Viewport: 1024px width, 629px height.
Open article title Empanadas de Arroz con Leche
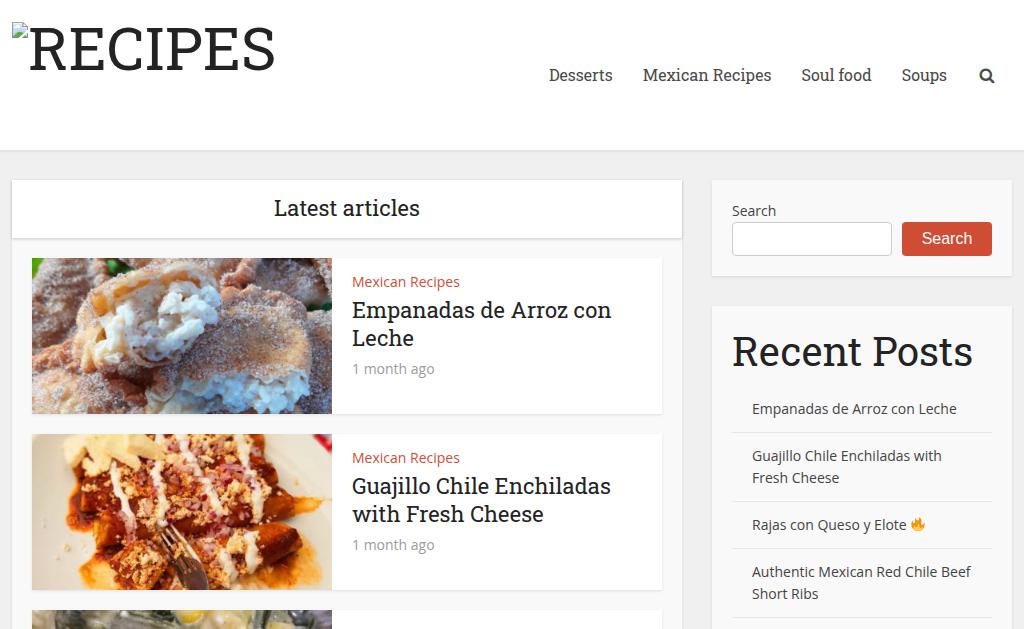(x=481, y=324)
